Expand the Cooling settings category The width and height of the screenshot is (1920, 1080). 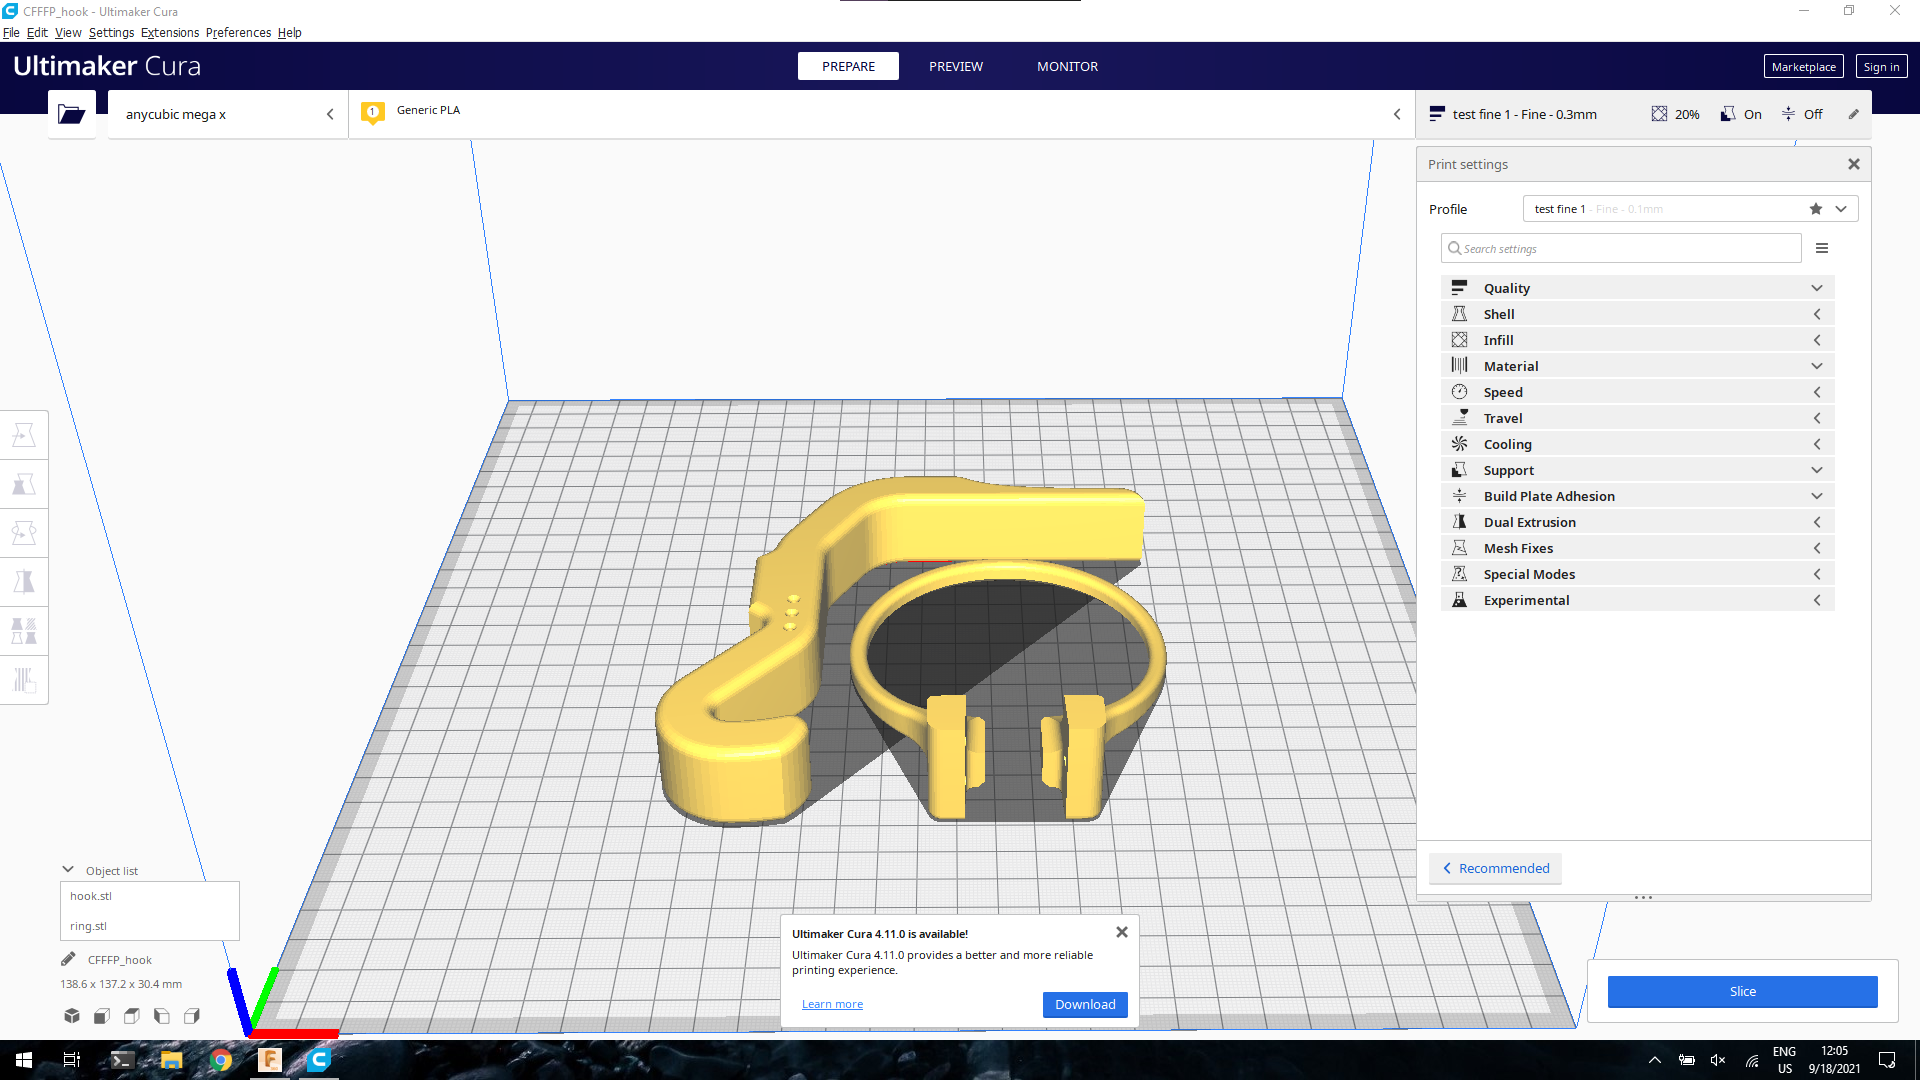click(x=1638, y=444)
